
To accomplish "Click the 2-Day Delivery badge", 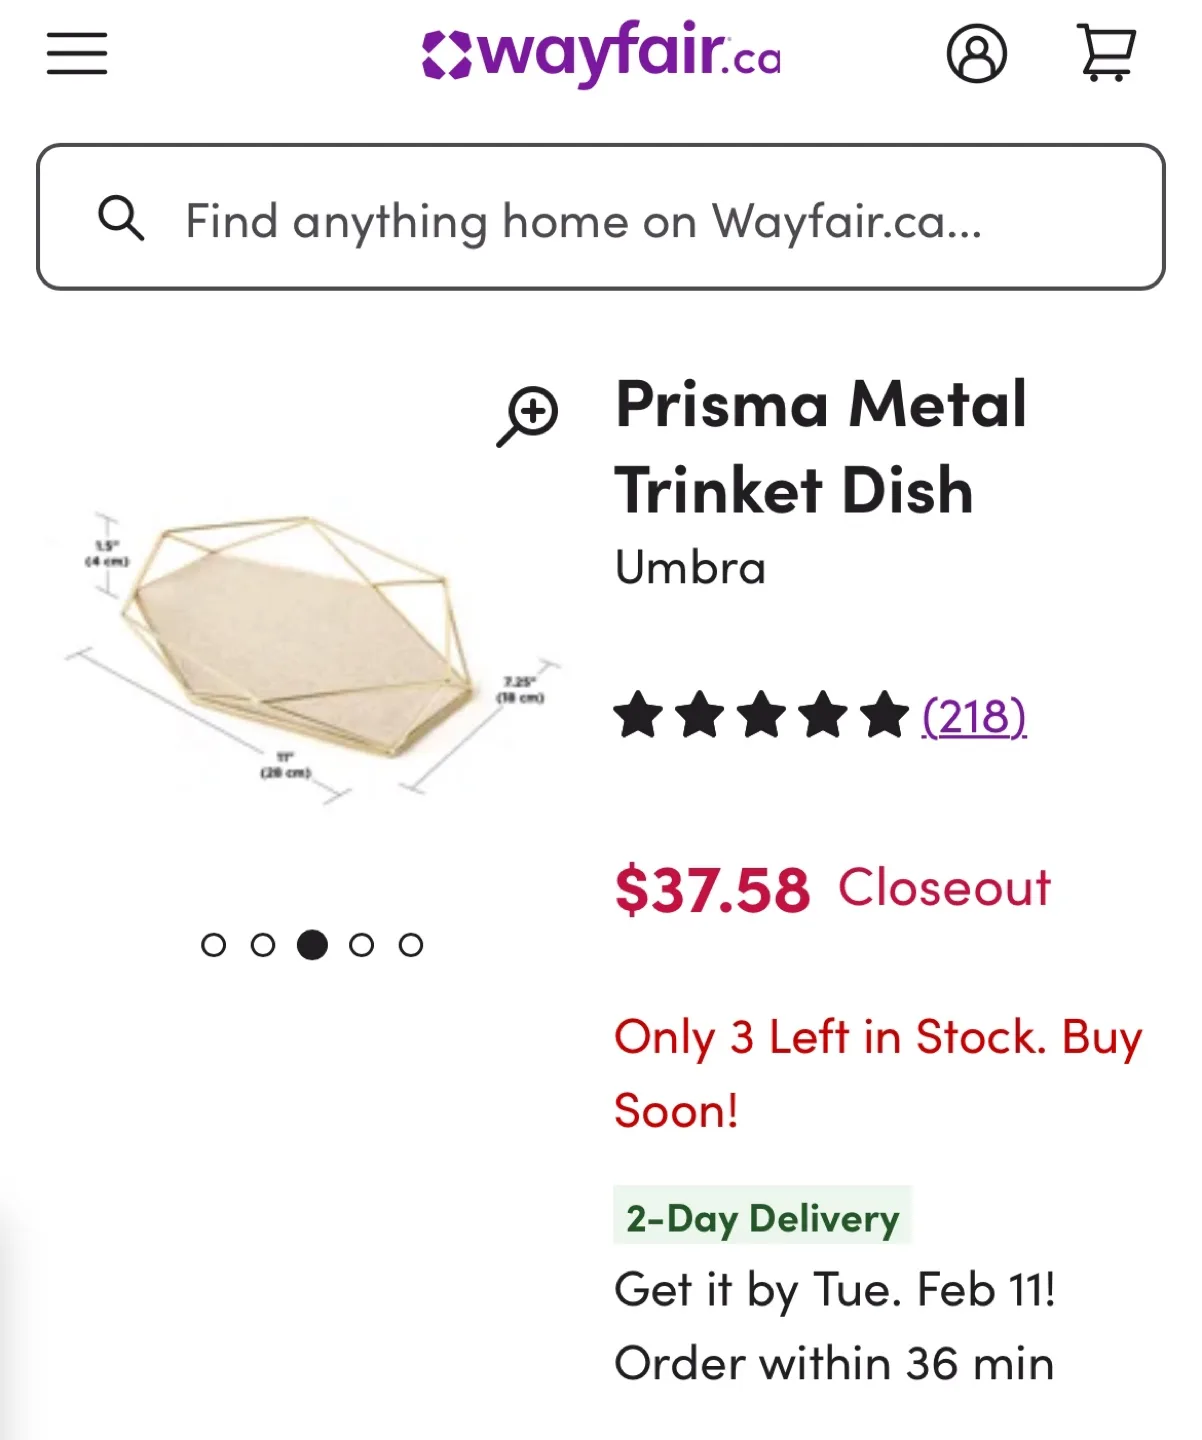I will tap(762, 1216).
